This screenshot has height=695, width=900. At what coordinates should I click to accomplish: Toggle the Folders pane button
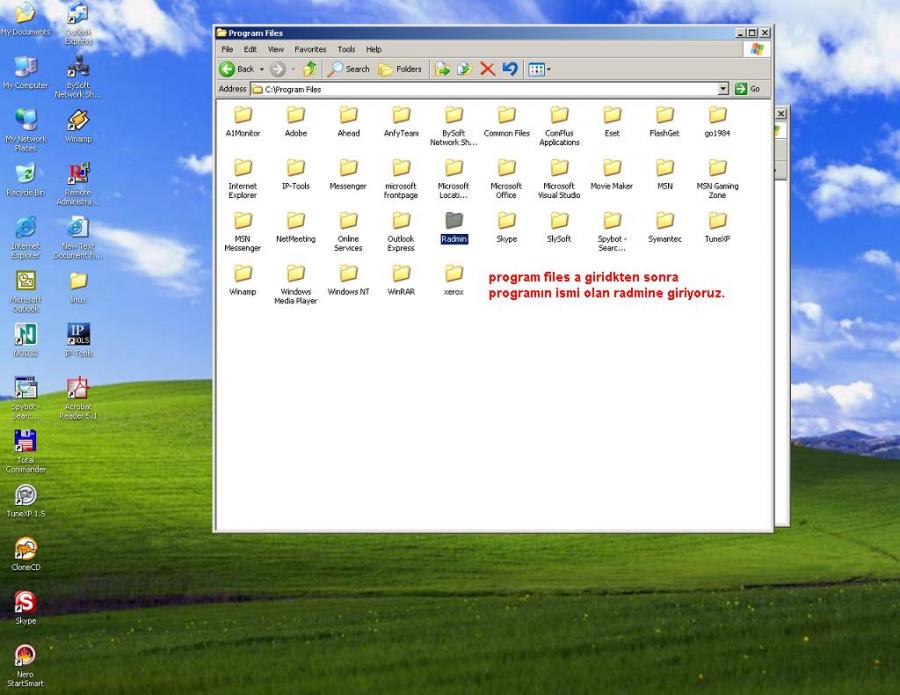point(400,69)
